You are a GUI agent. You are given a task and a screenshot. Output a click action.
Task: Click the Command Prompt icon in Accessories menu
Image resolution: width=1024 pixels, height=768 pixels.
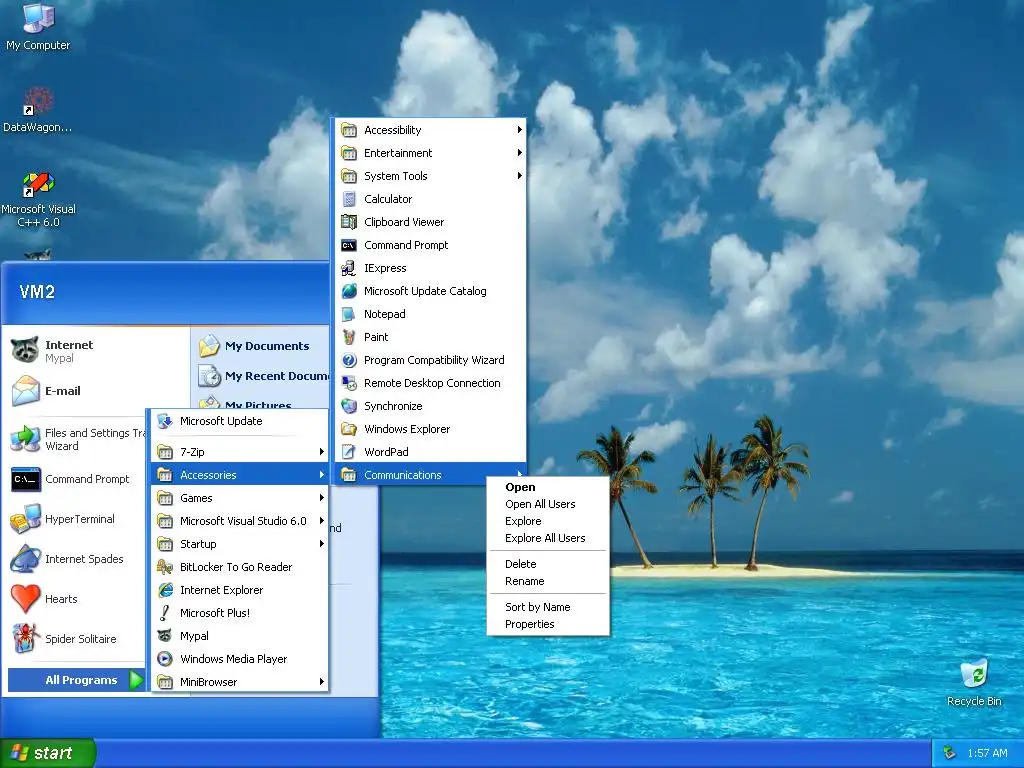tap(349, 245)
